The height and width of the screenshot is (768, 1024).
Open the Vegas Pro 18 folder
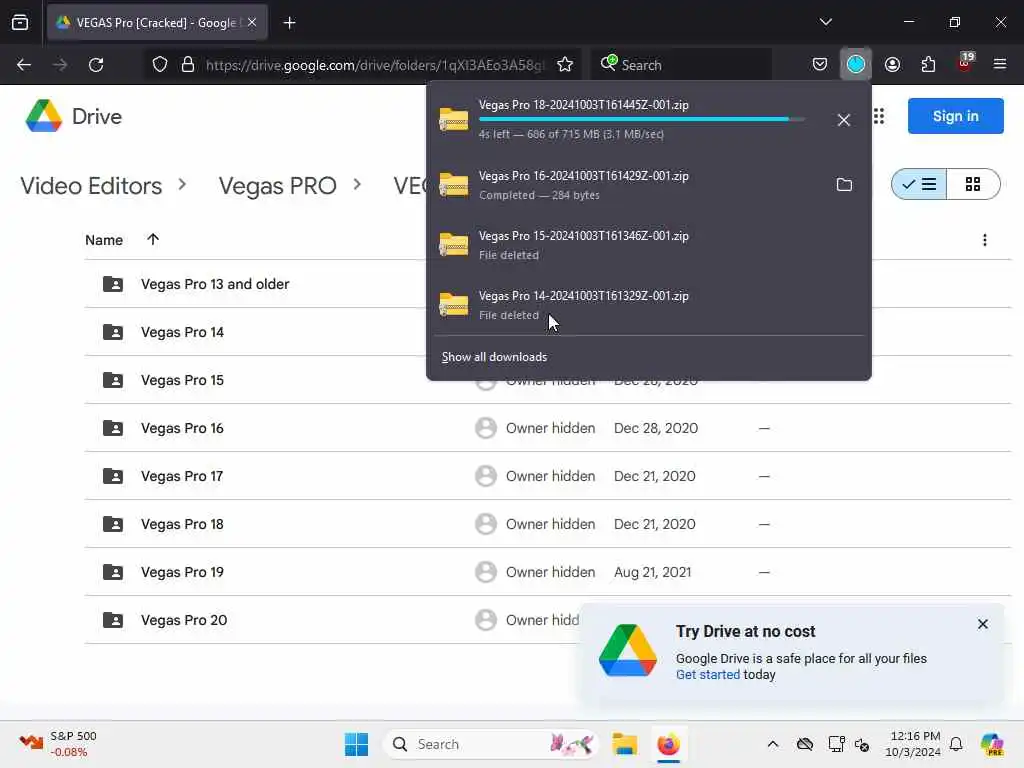(x=182, y=524)
